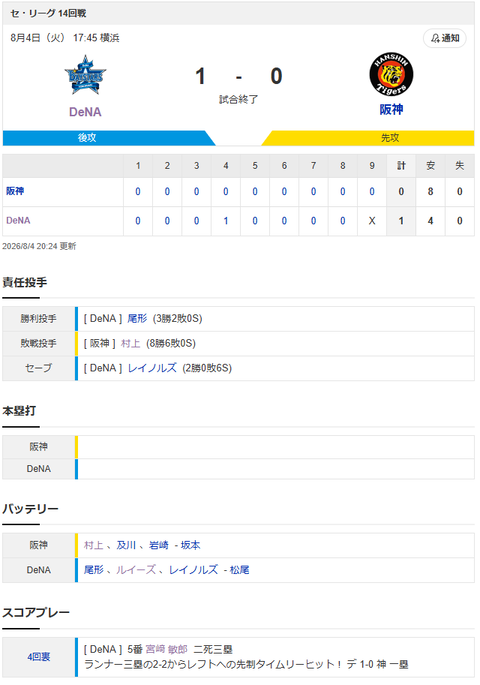Jump to the 4回裏 score play

point(38,657)
